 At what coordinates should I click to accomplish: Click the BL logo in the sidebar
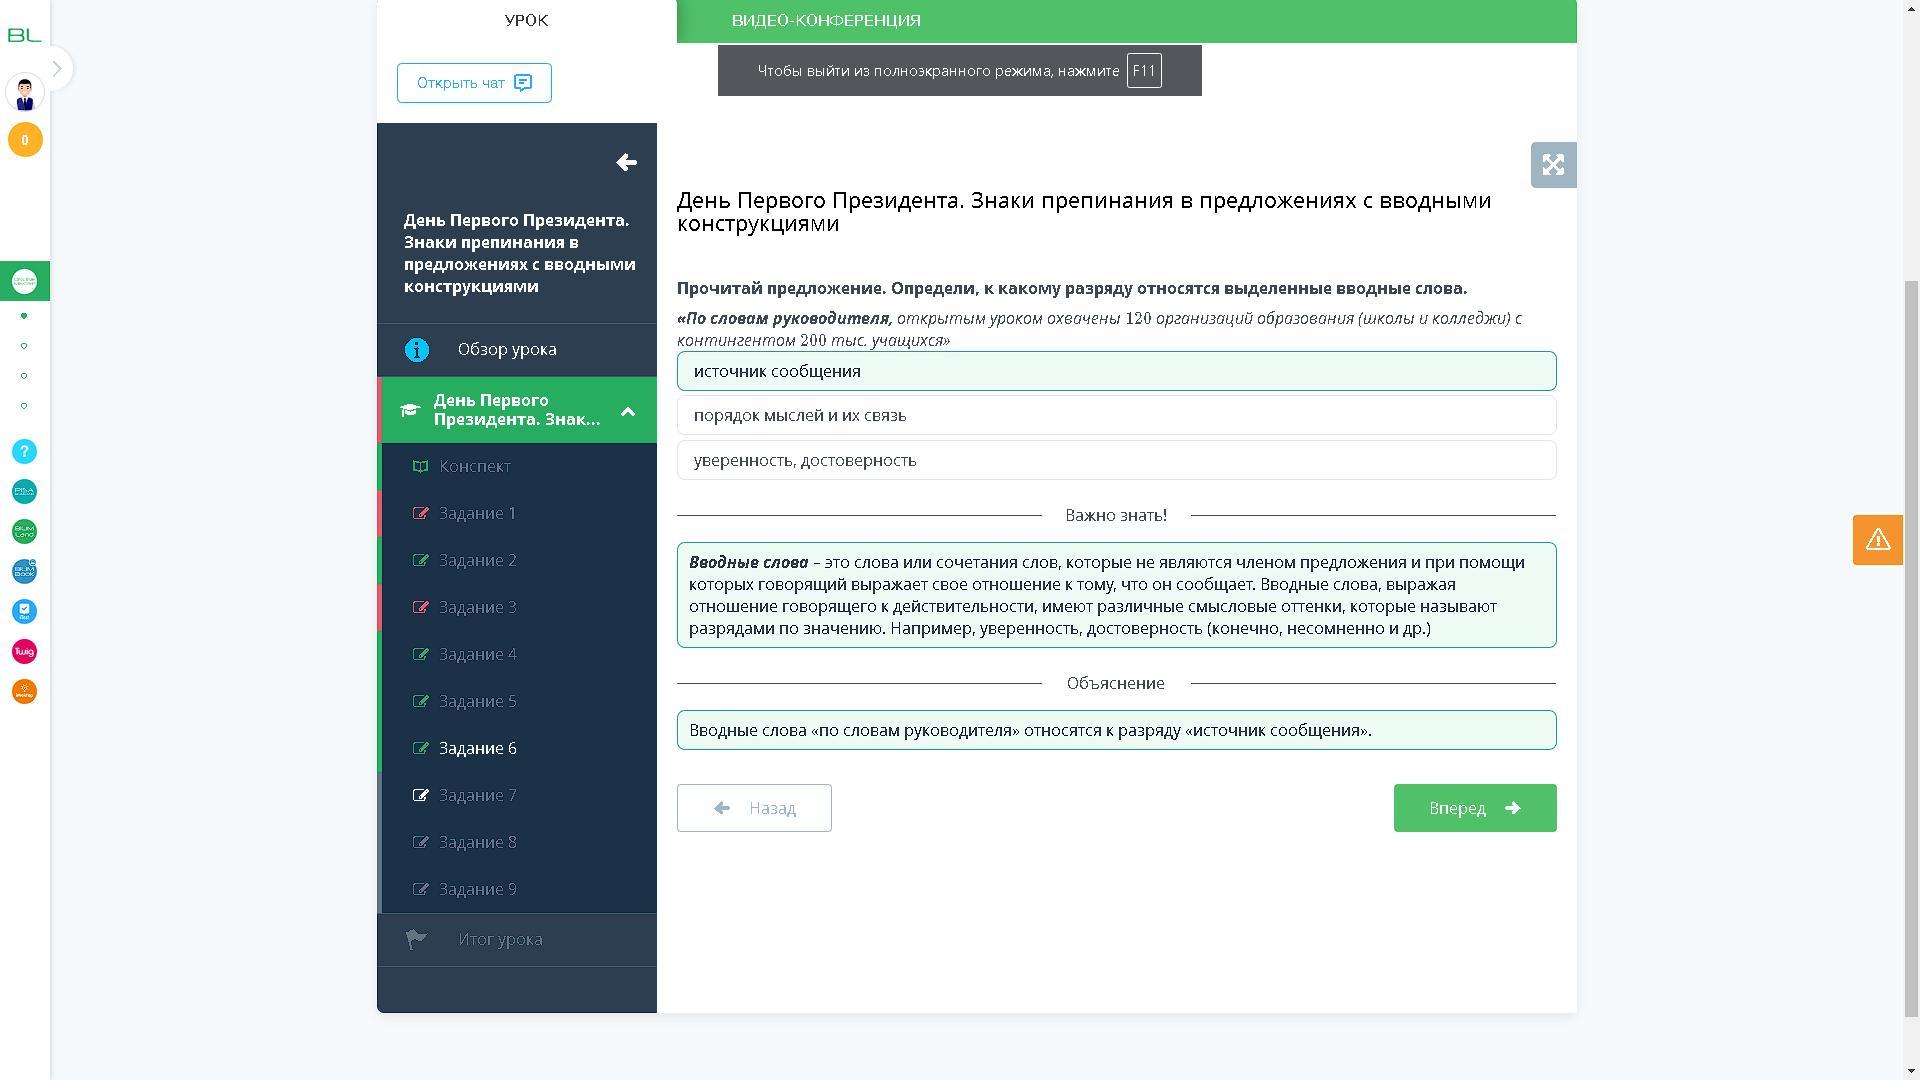click(24, 35)
